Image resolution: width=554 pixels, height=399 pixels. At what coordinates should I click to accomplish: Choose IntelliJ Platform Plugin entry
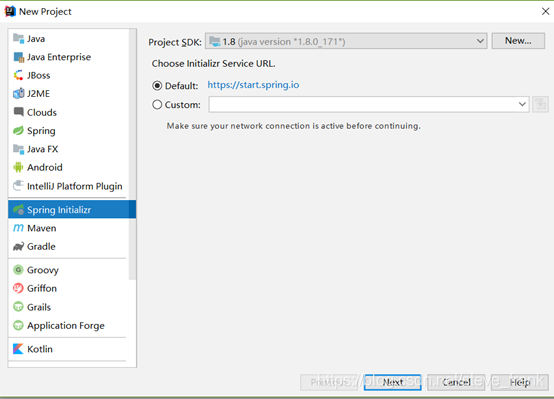pos(70,186)
